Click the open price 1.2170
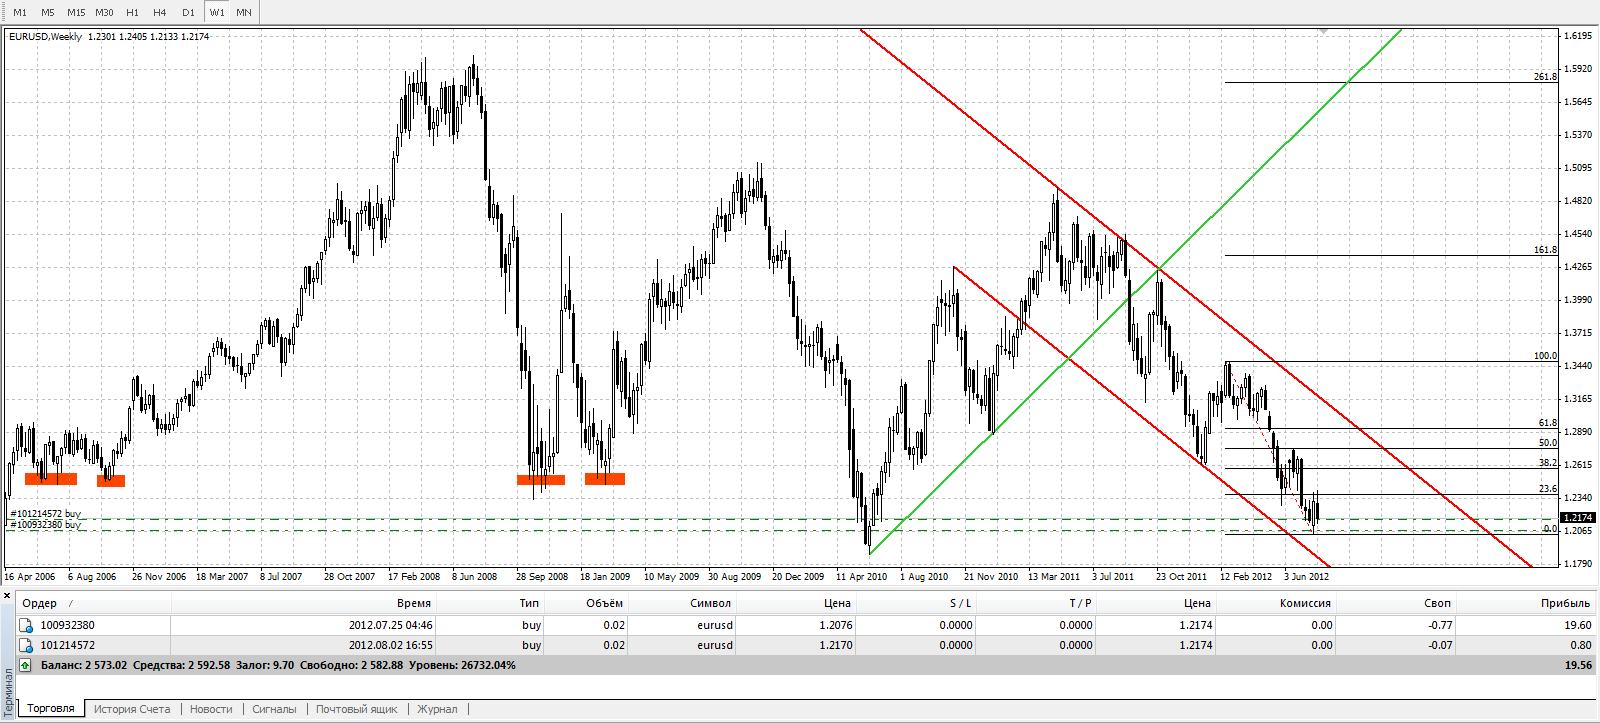The image size is (1600, 723). 836,645
